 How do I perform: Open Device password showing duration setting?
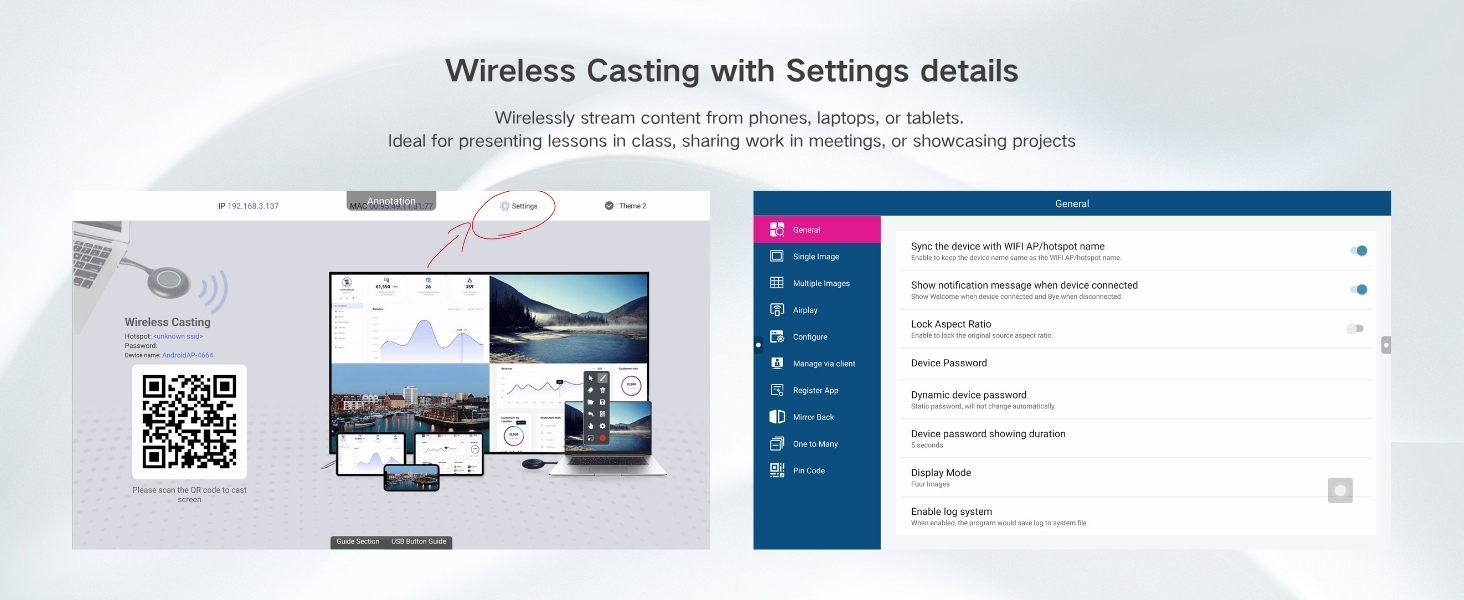1136,439
